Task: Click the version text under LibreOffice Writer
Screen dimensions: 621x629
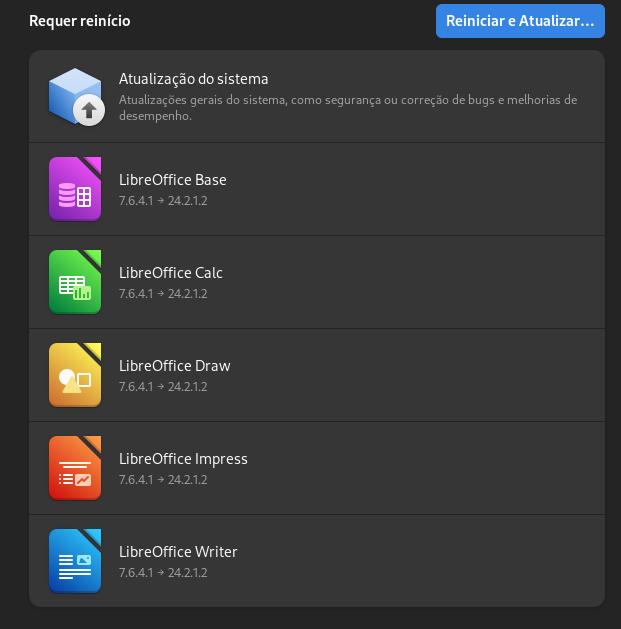Action: coord(163,573)
